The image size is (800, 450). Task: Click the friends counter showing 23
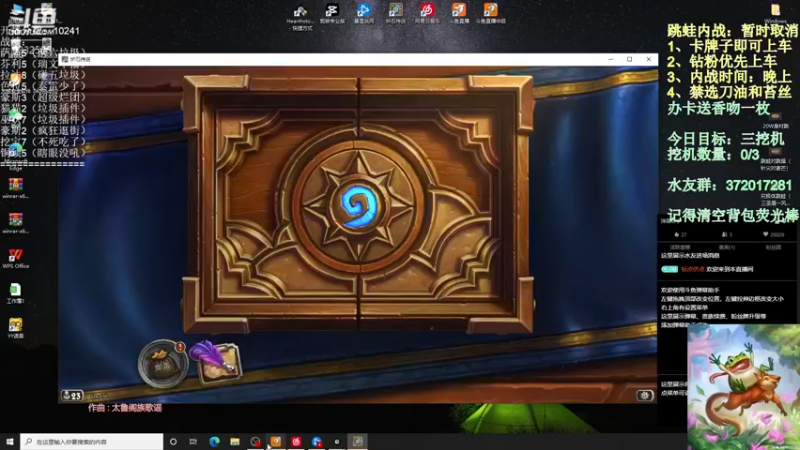point(72,395)
